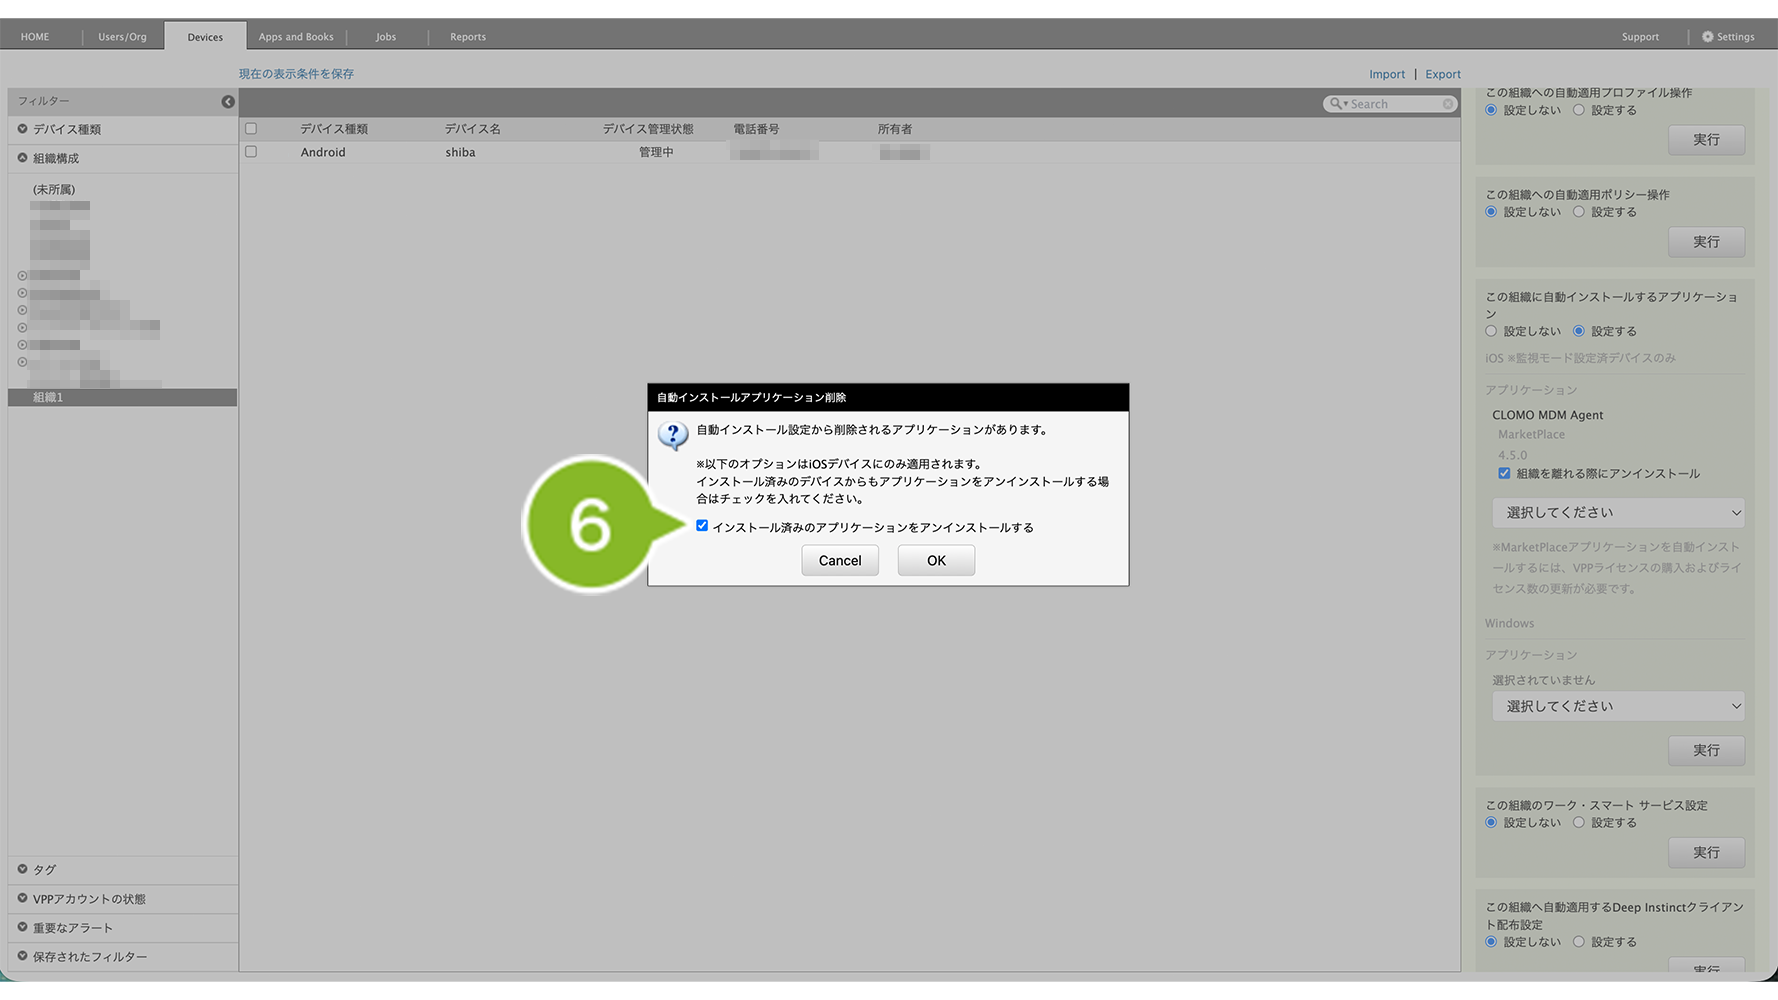This screenshot has width=1778, height=1000.
Task: Clear search field with X icon
Action: click(x=1447, y=104)
